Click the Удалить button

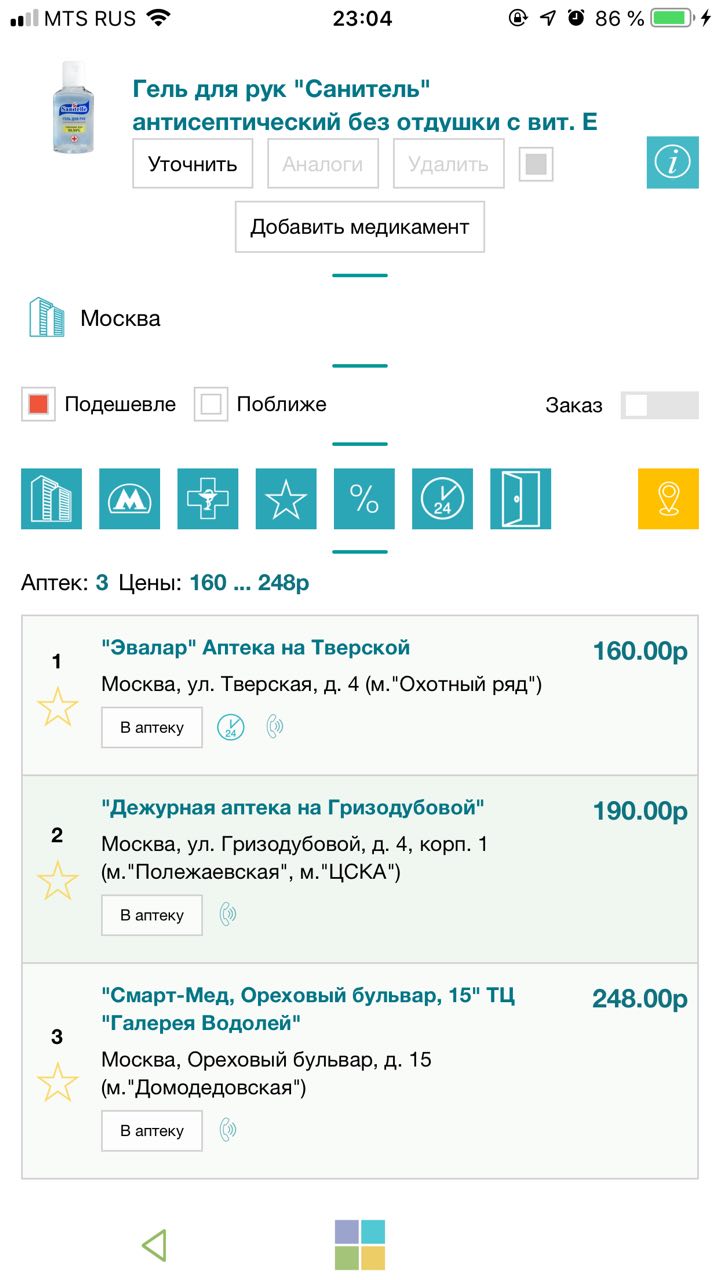click(449, 164)
